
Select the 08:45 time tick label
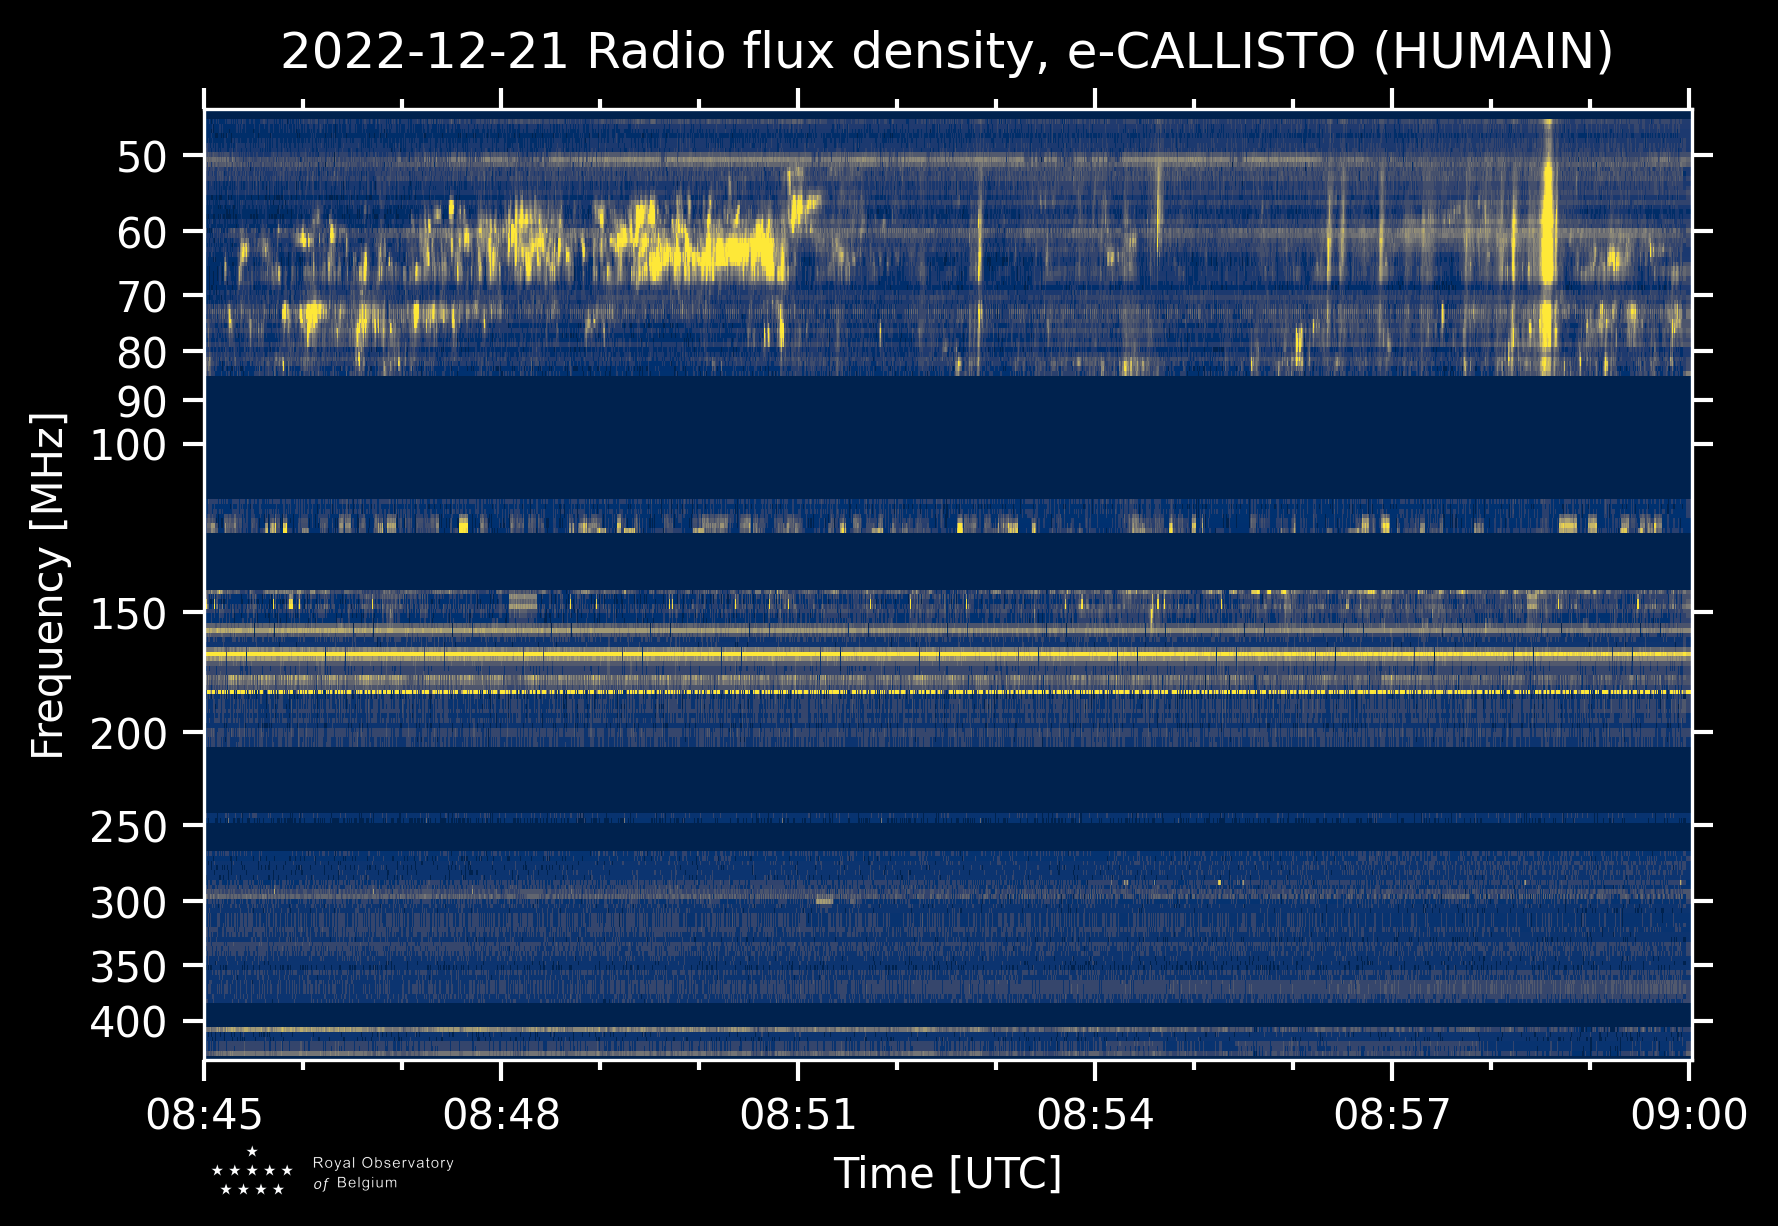tap(205, 1114)
